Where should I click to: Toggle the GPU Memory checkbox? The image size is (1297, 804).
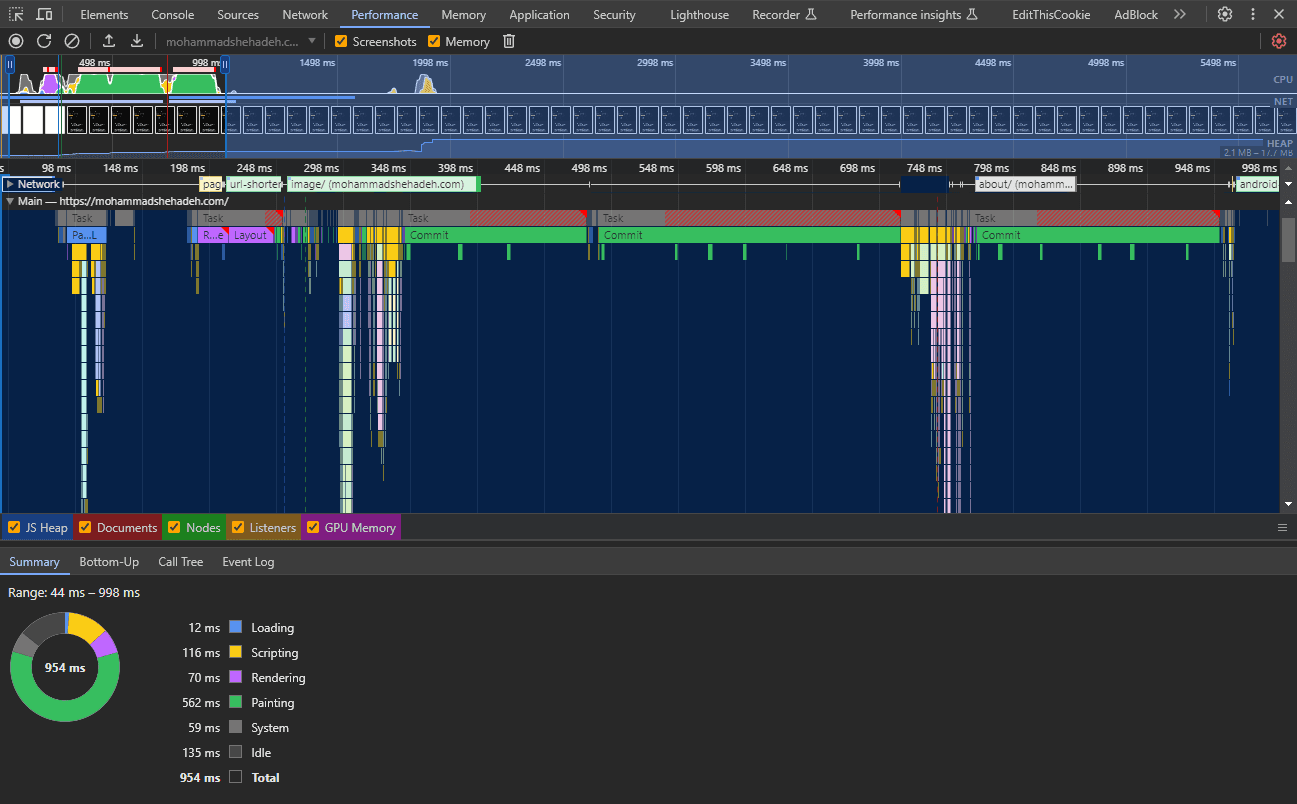[313, 528]
